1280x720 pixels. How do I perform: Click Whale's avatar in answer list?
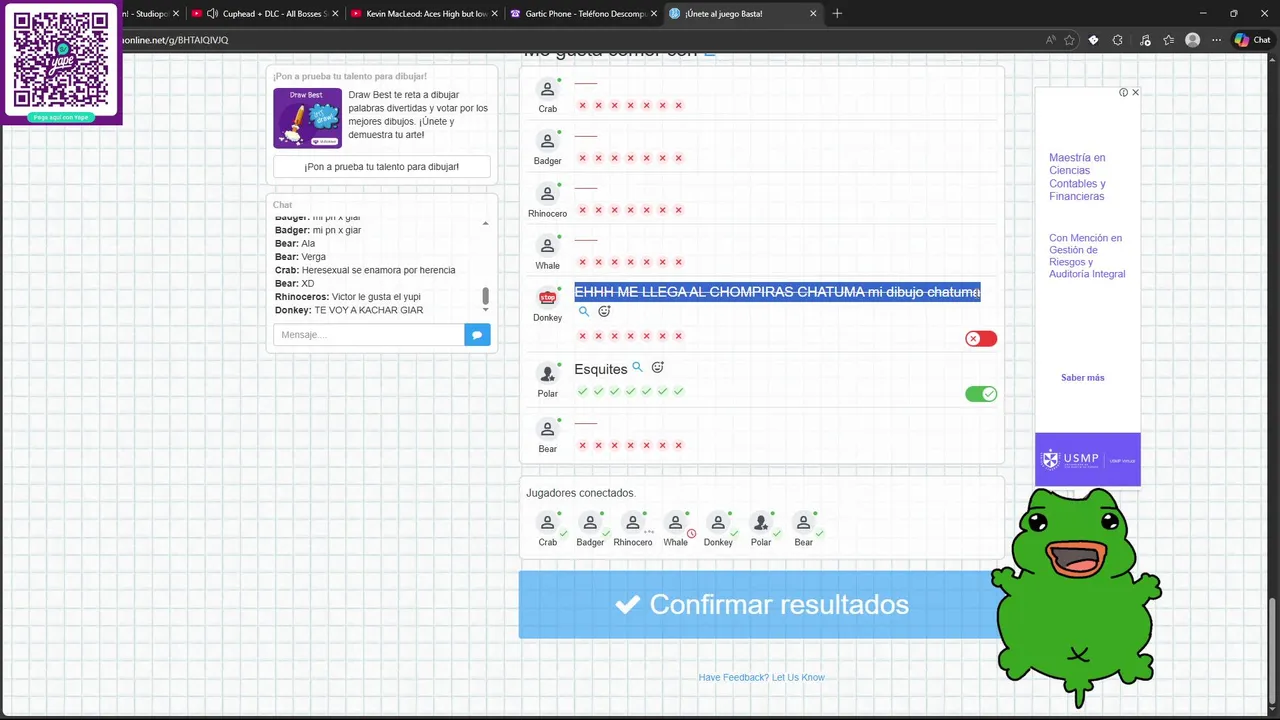pyautogui.click(x=547, y=245)
